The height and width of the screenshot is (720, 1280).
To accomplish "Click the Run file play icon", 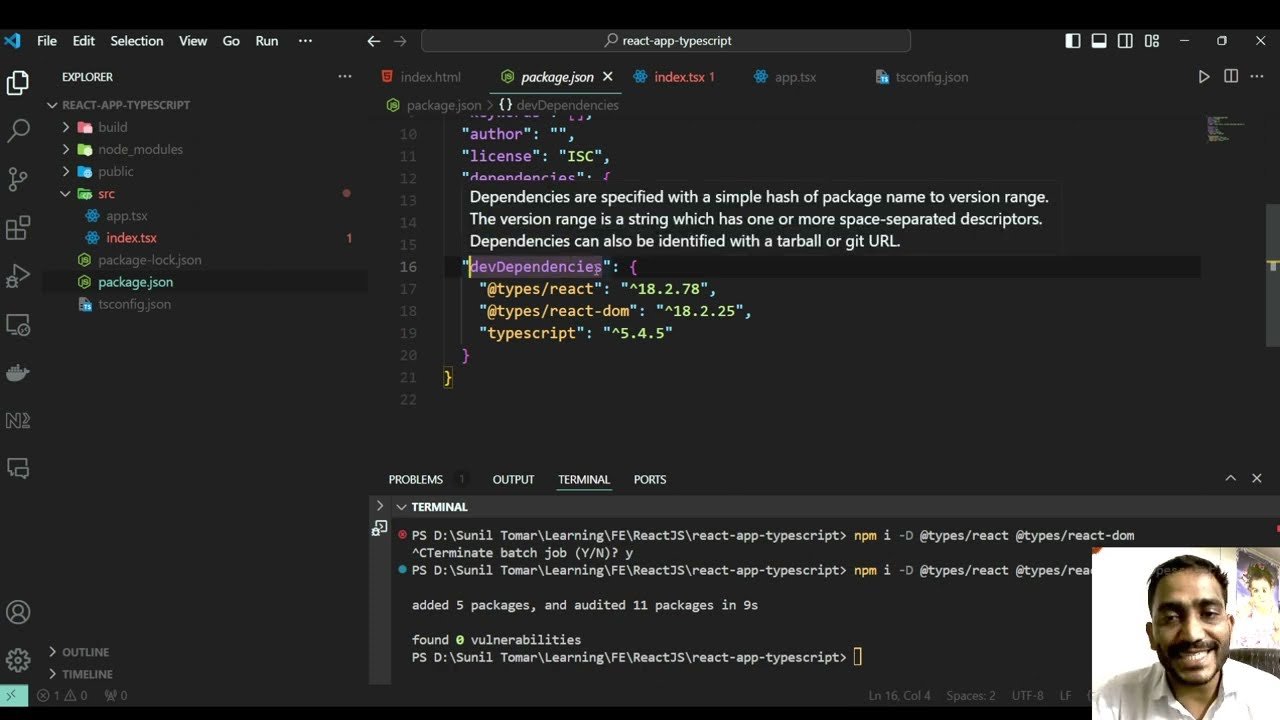I will [x=1204, y=77].
